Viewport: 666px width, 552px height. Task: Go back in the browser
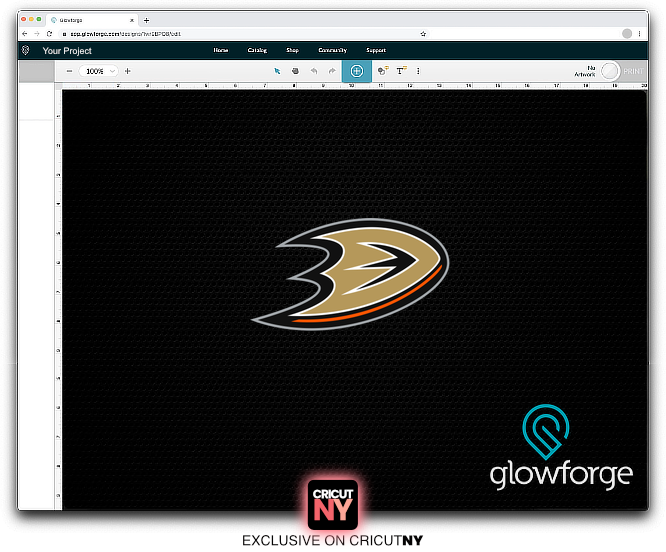tap(25, 34)
